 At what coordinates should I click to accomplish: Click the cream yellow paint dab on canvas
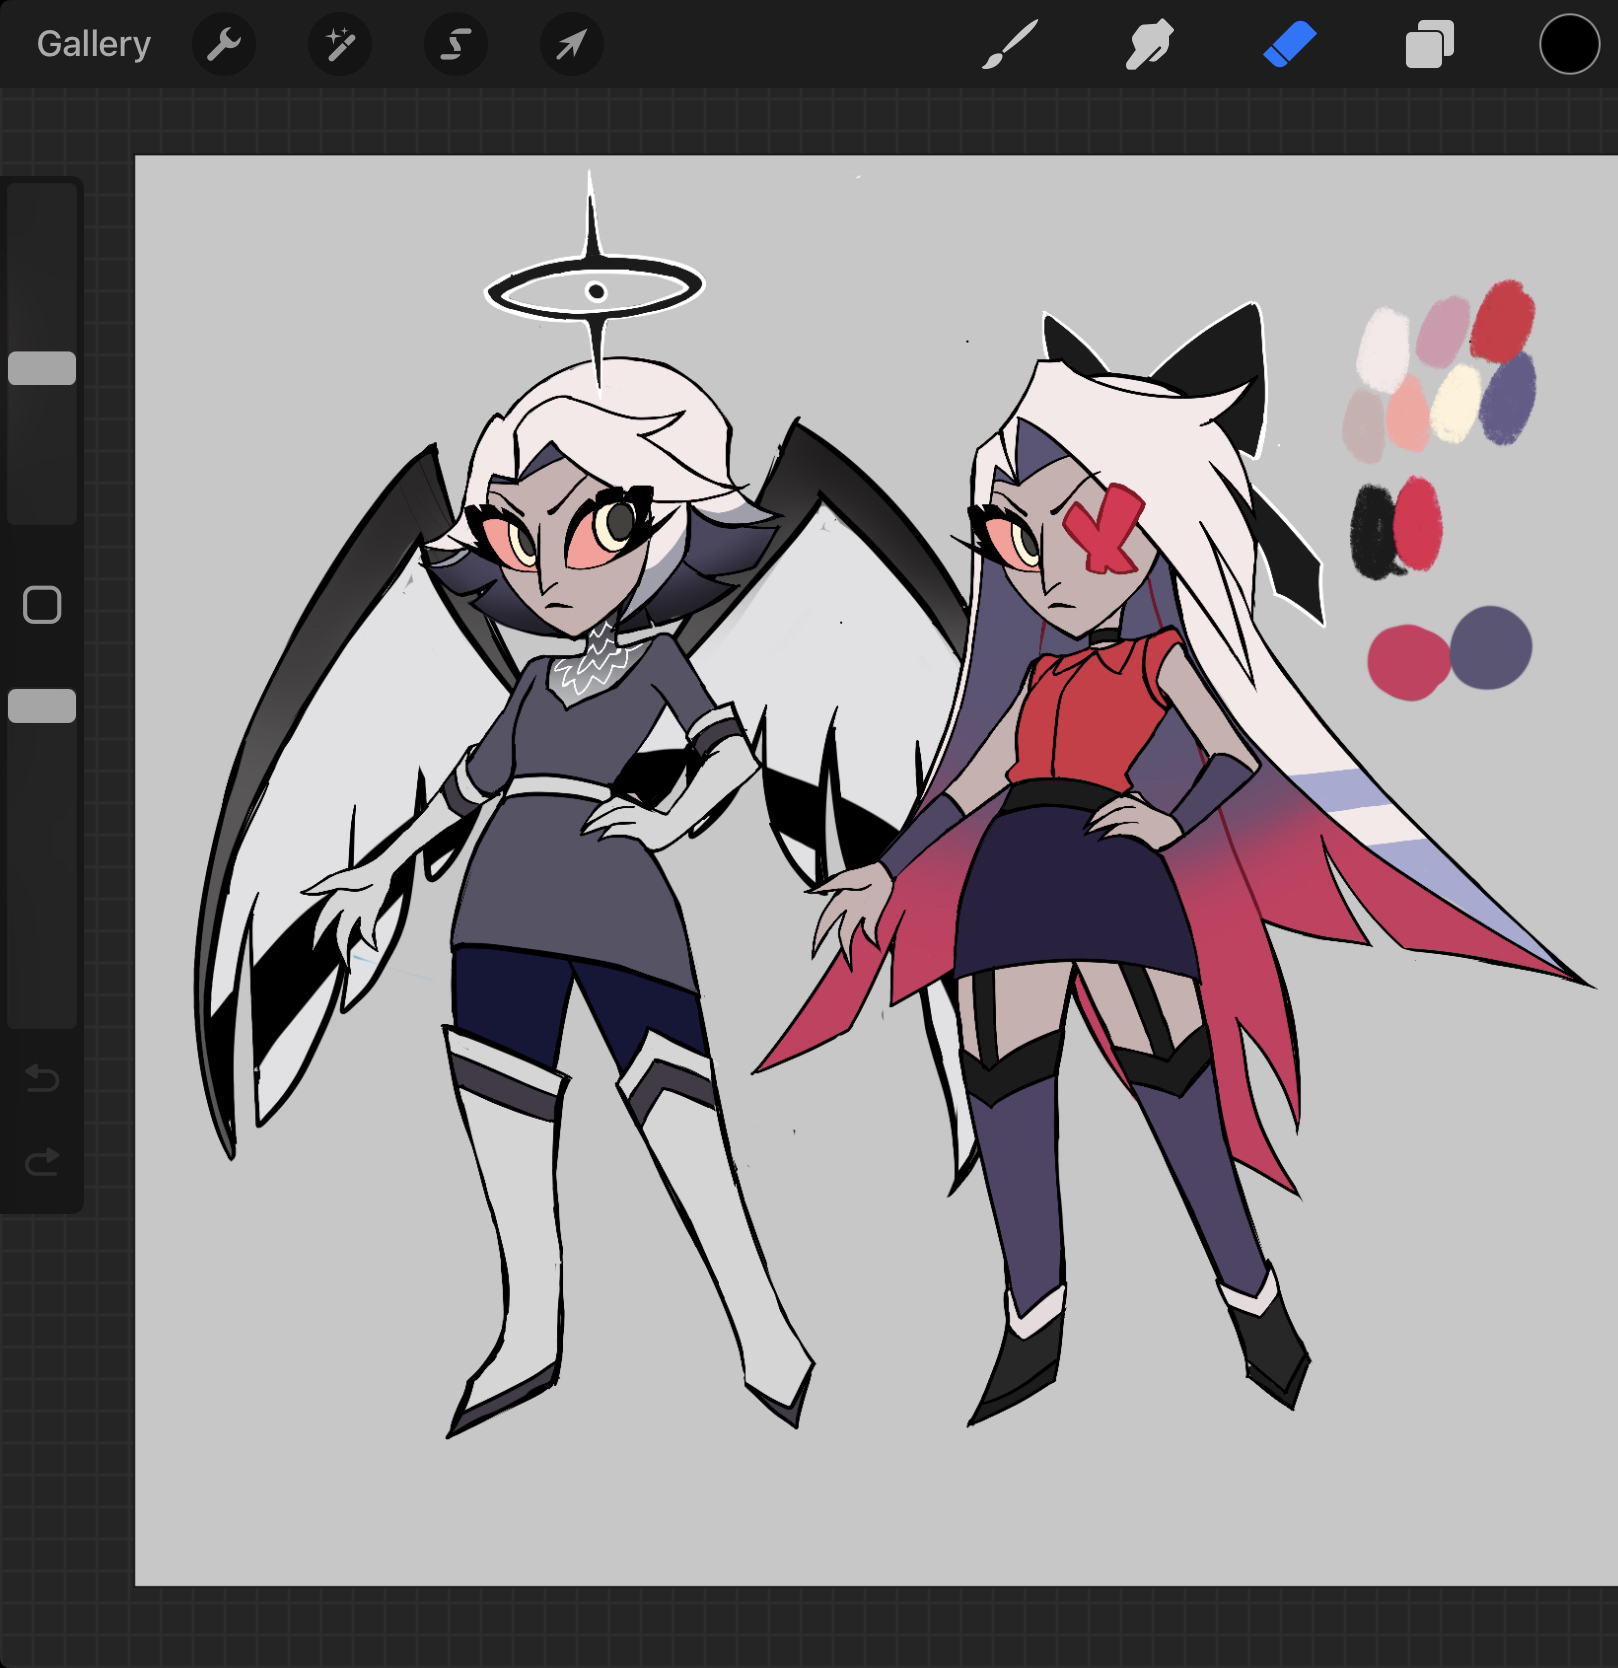click(1455, 402)
